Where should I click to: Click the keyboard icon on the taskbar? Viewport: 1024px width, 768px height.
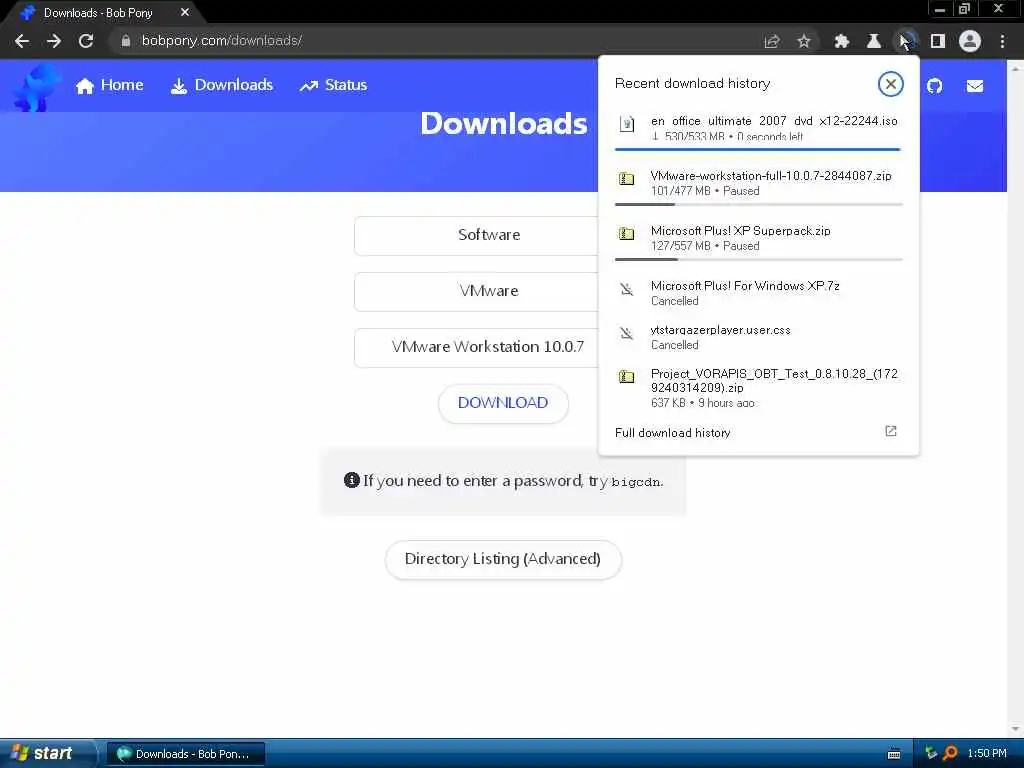tap(894, 754)
